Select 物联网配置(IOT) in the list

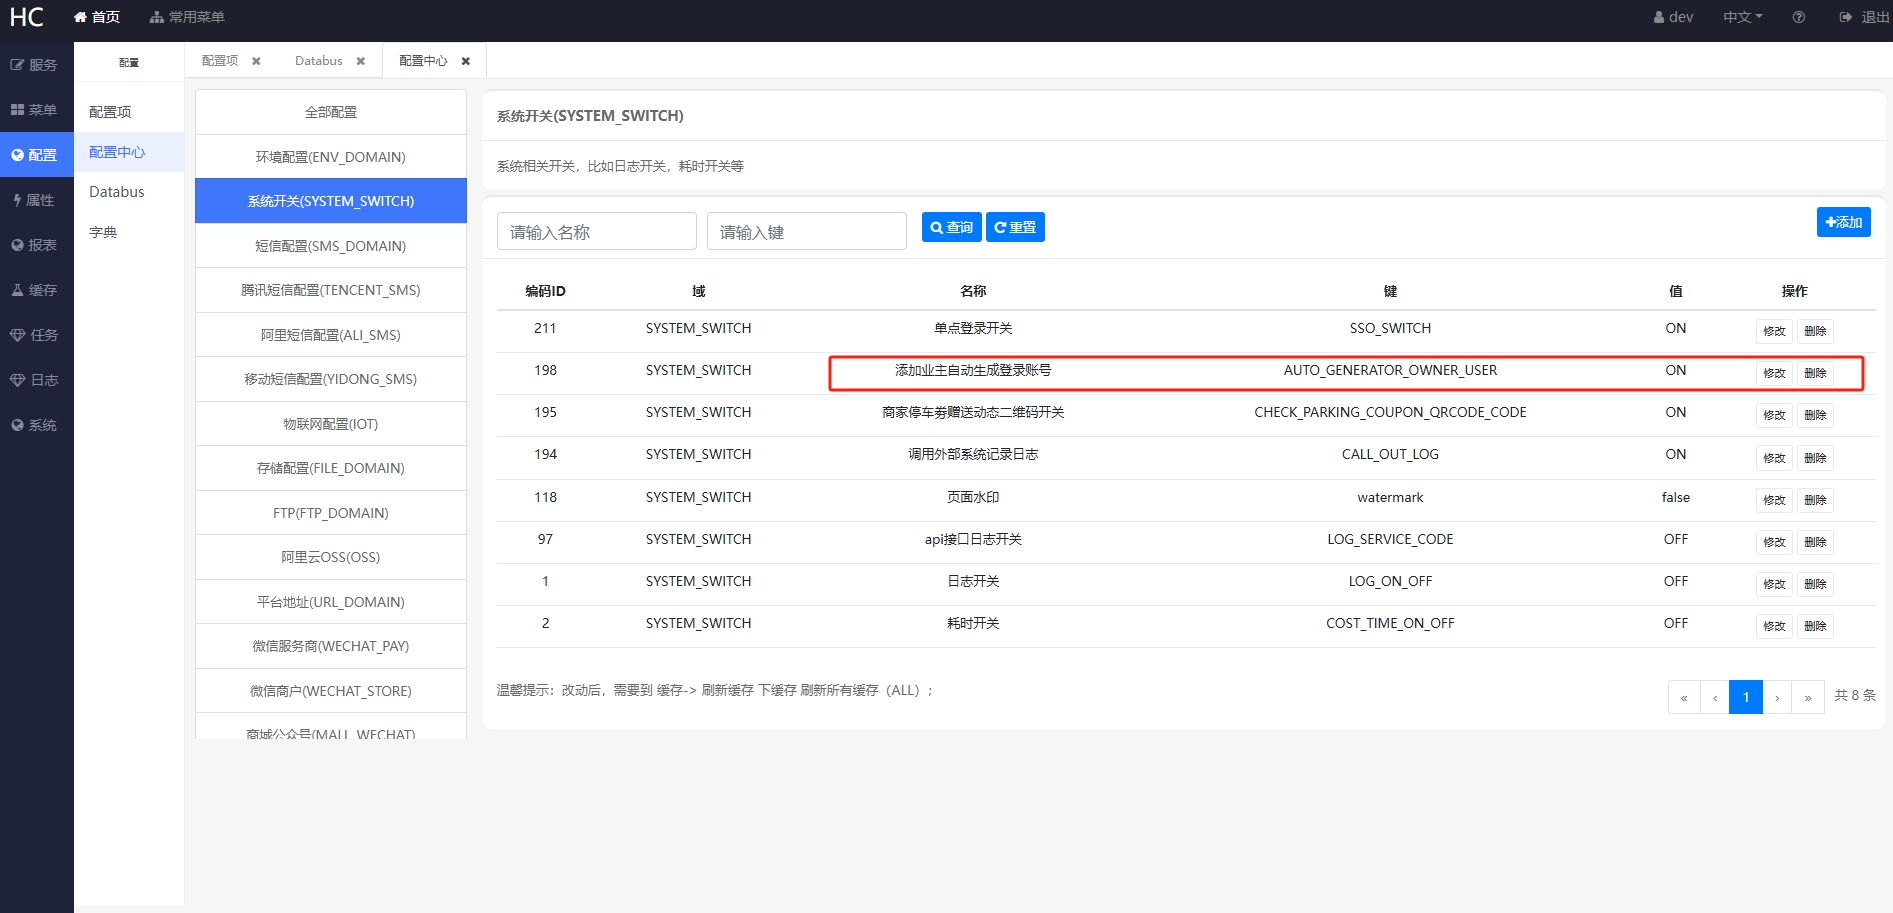[x=331, y=424]
